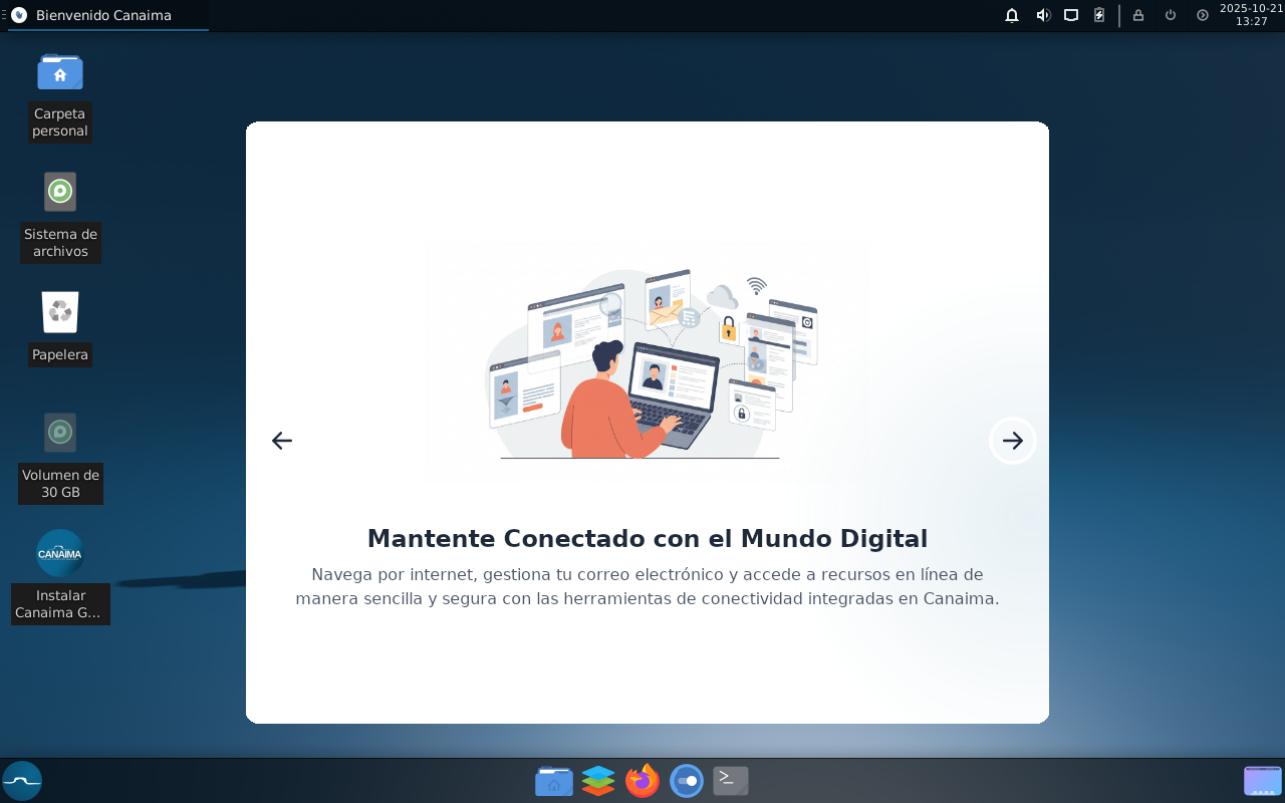
Task: Open the Papelera trash icon
Action: (60, 313)
